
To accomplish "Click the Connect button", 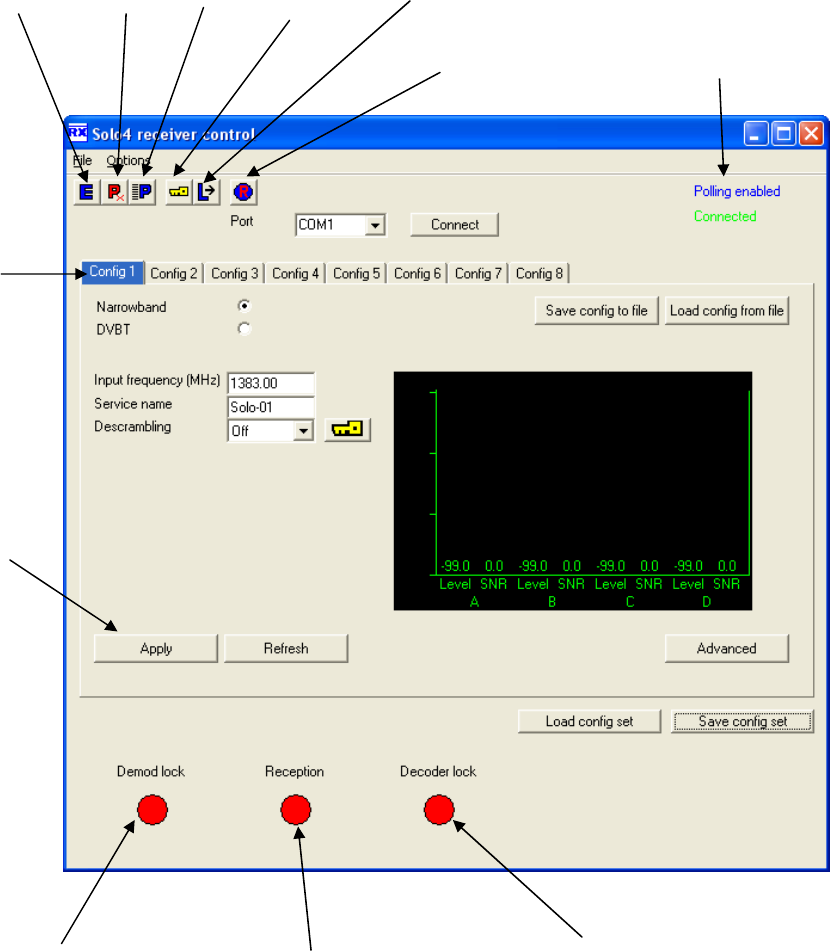I will (454, 224).
